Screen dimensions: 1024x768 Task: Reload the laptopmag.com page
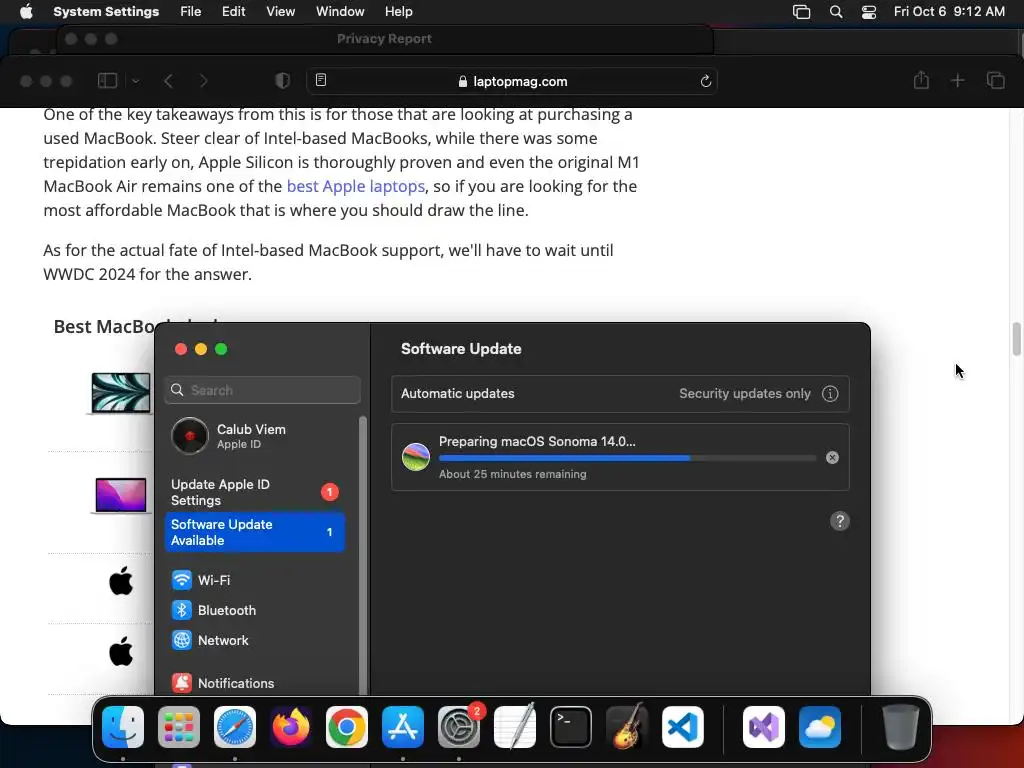click(705, 81)
